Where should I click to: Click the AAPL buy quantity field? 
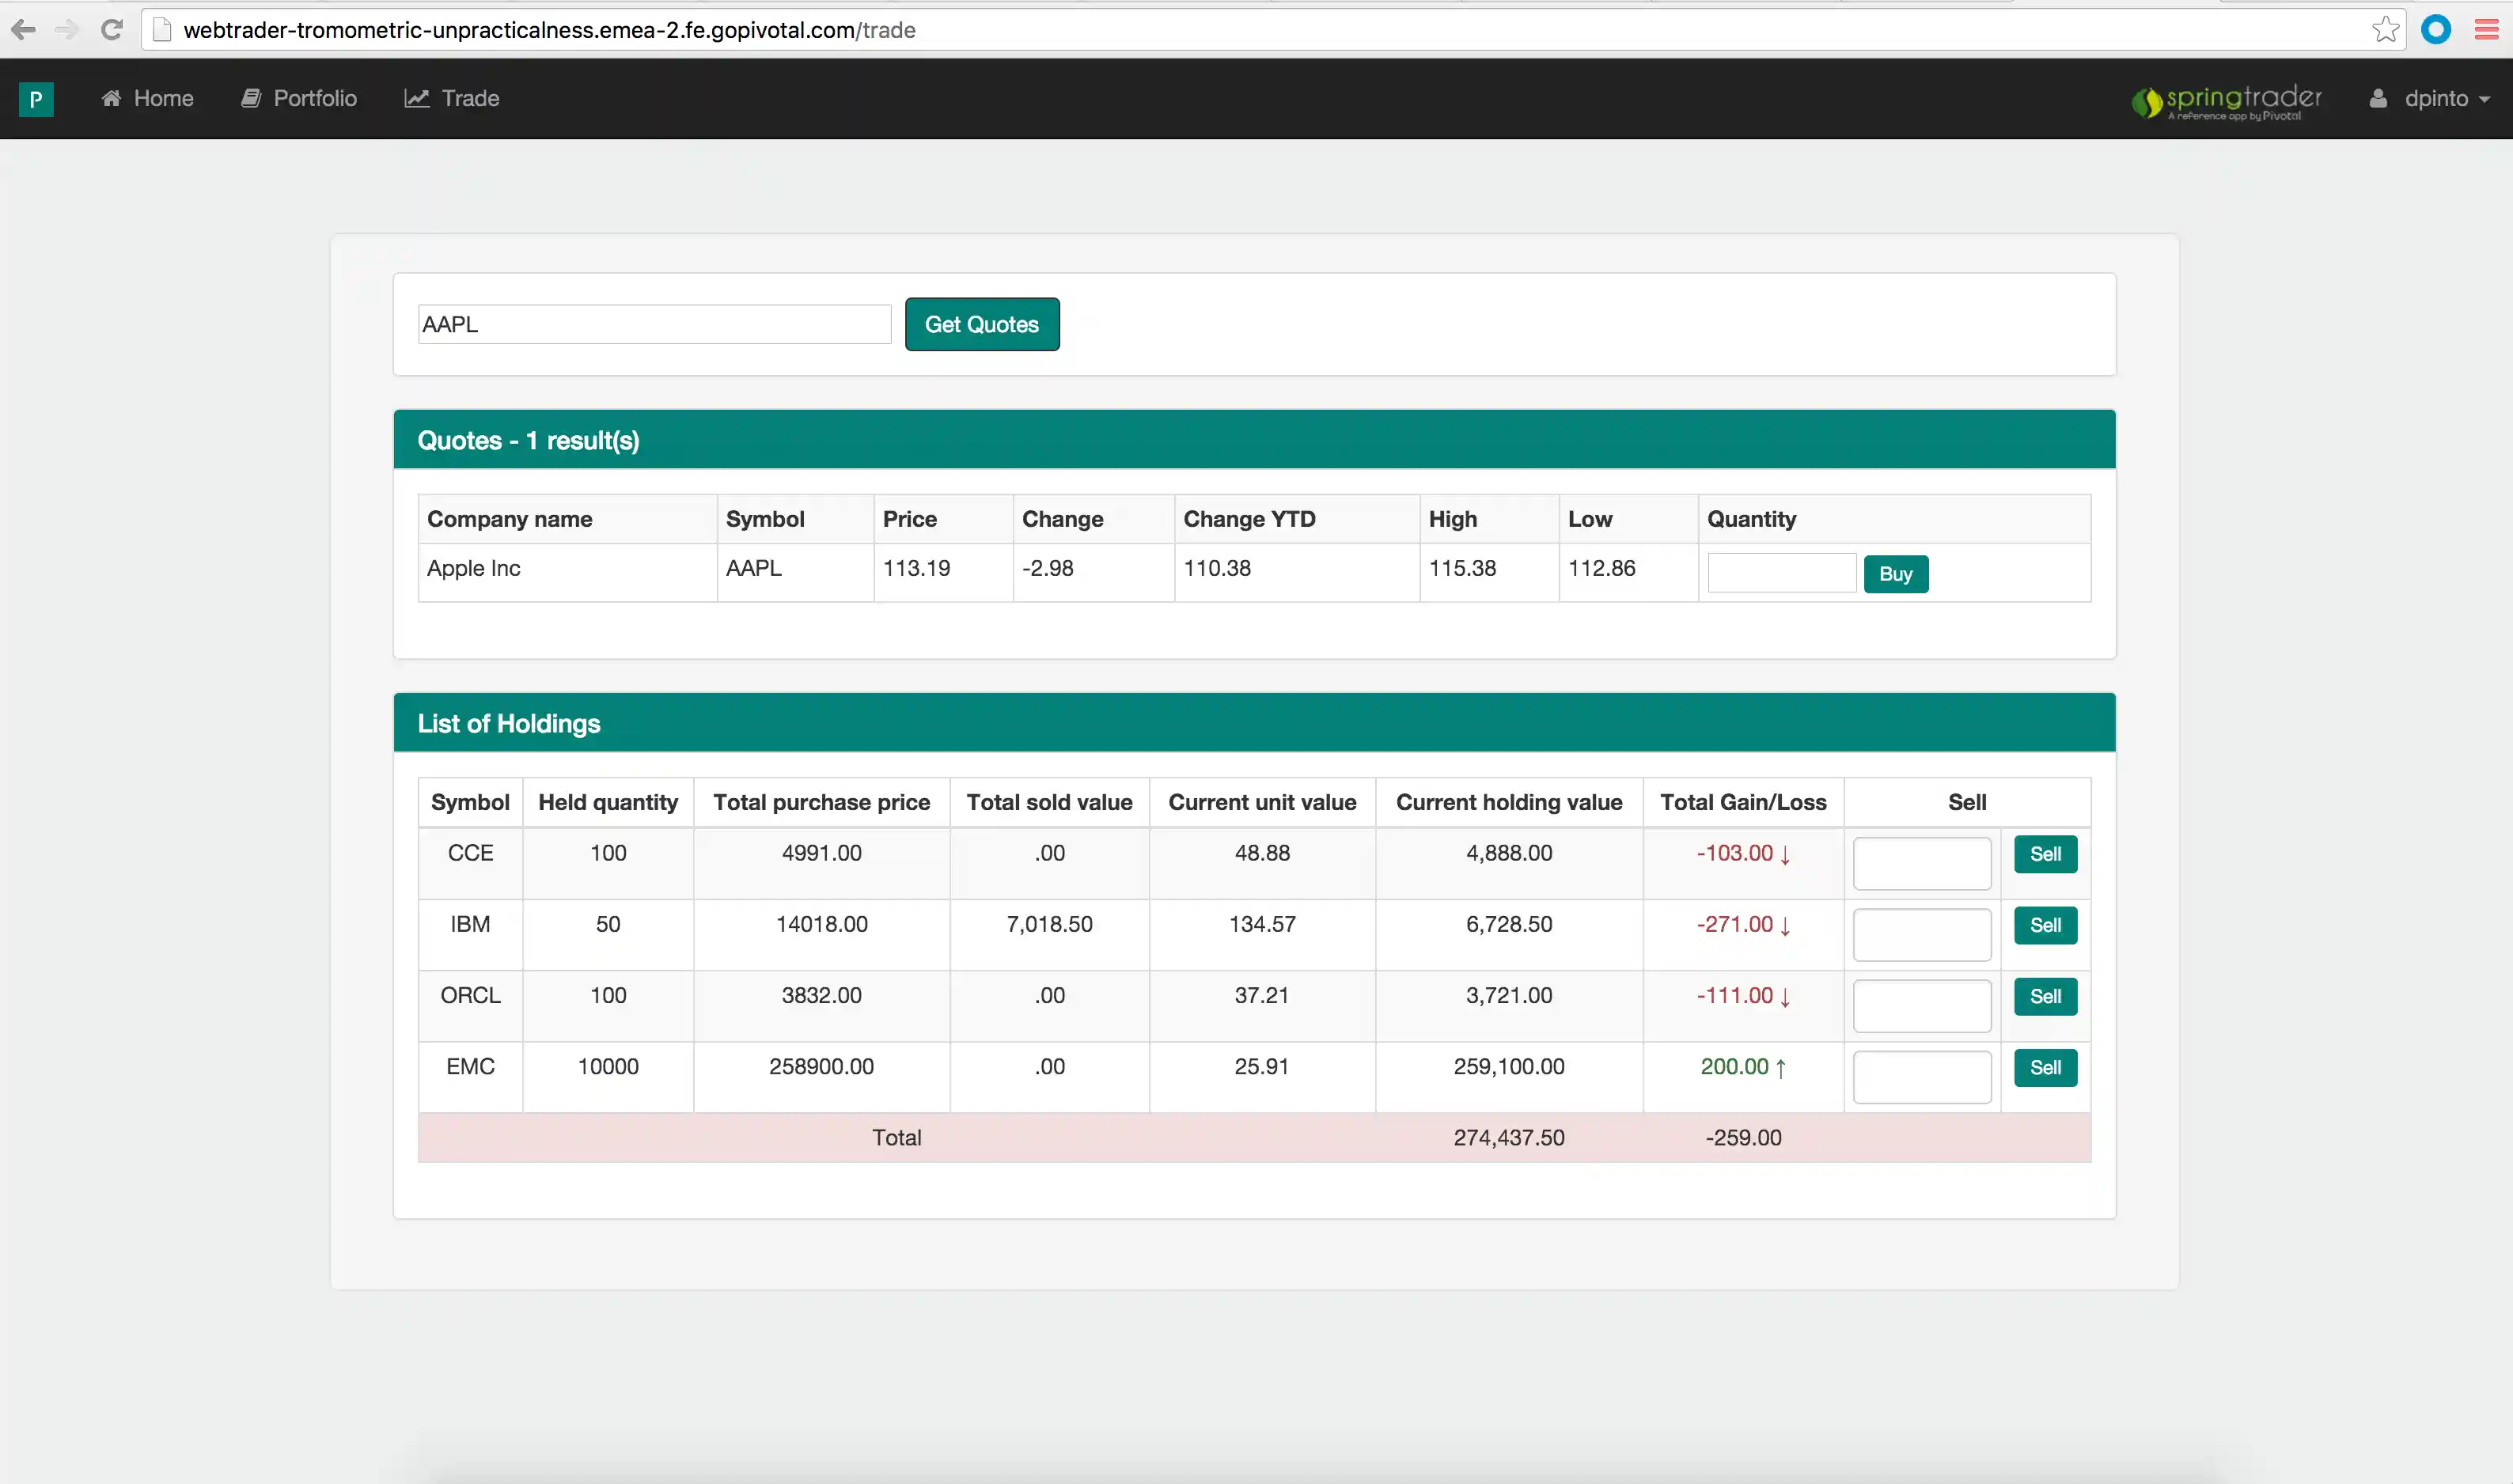click(1781, 573)
